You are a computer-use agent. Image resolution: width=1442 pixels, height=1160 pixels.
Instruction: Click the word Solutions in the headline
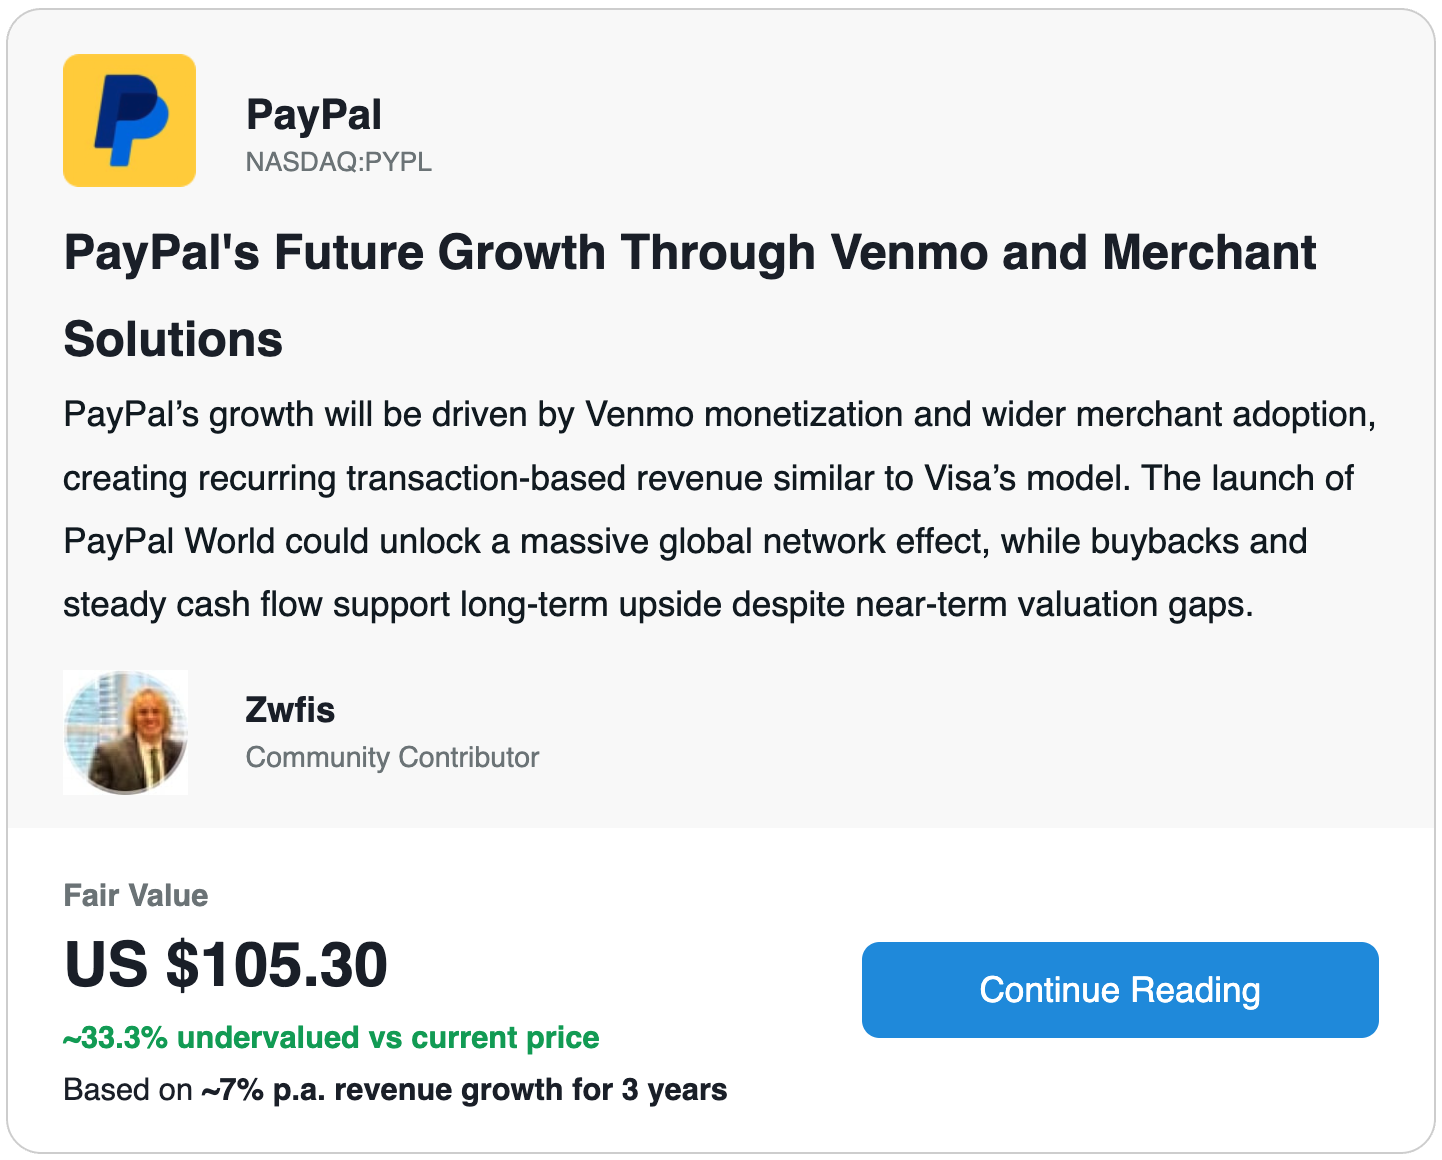pyautogui.click(x=173, y=339)
